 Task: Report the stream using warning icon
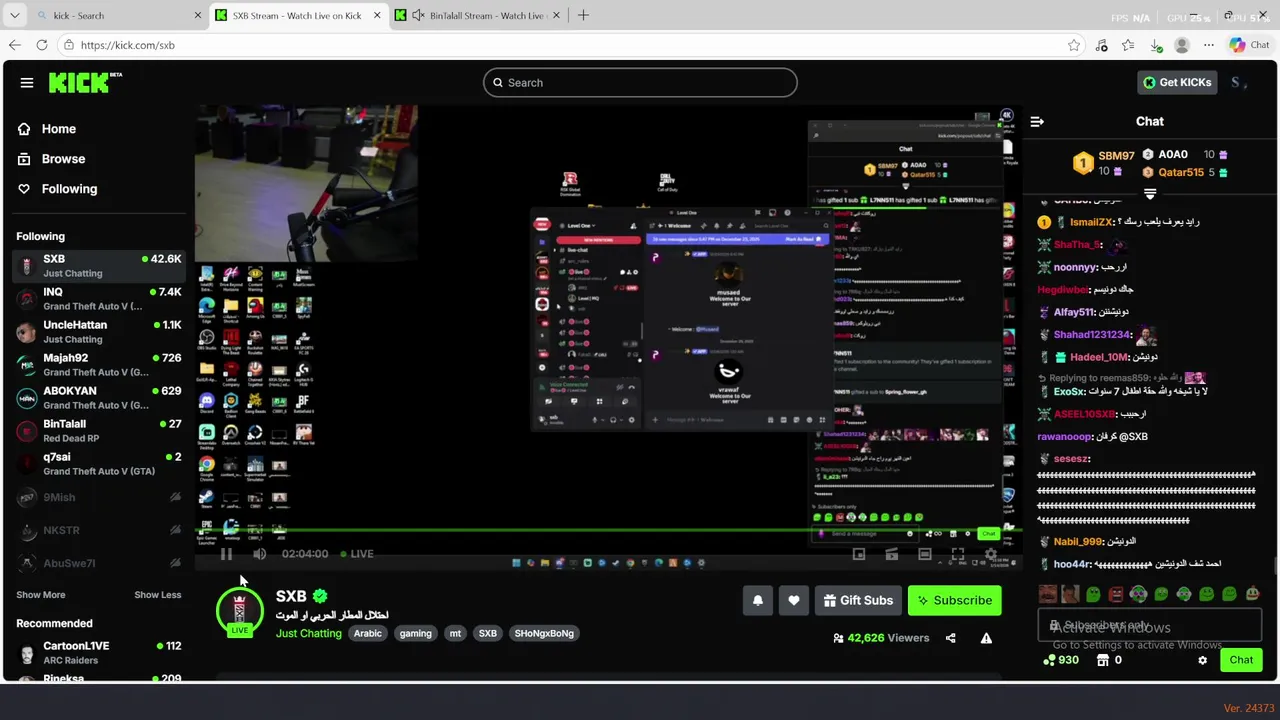(986, 638)
